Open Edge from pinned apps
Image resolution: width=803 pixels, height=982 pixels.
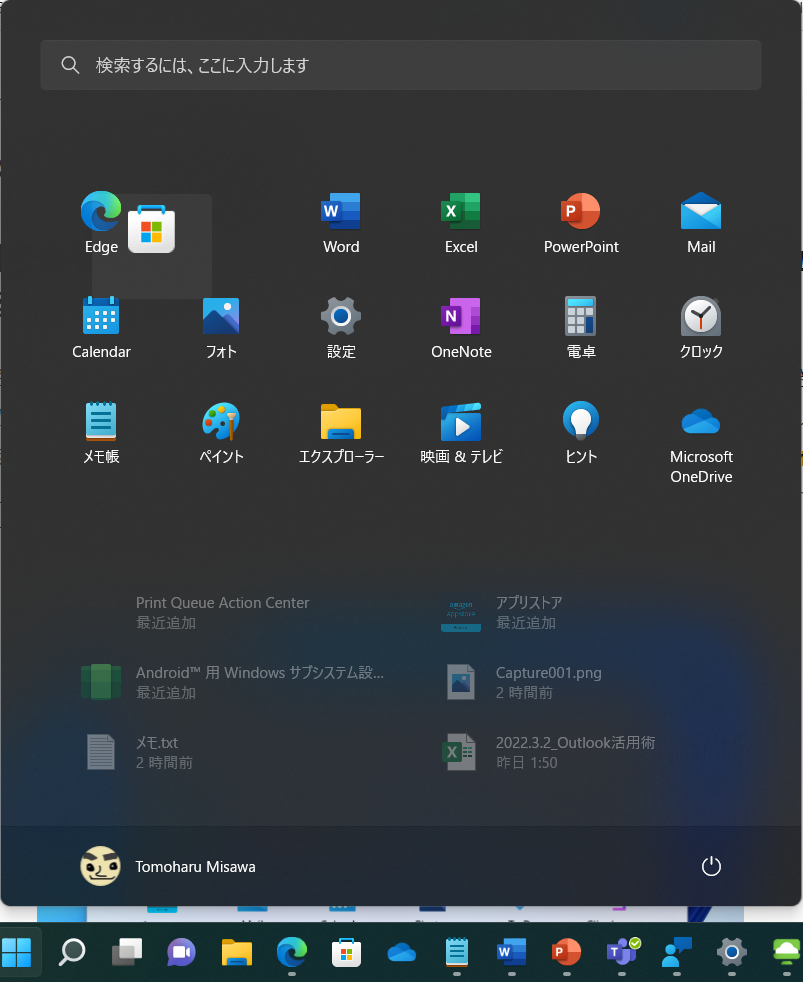(x=101, y=223)
